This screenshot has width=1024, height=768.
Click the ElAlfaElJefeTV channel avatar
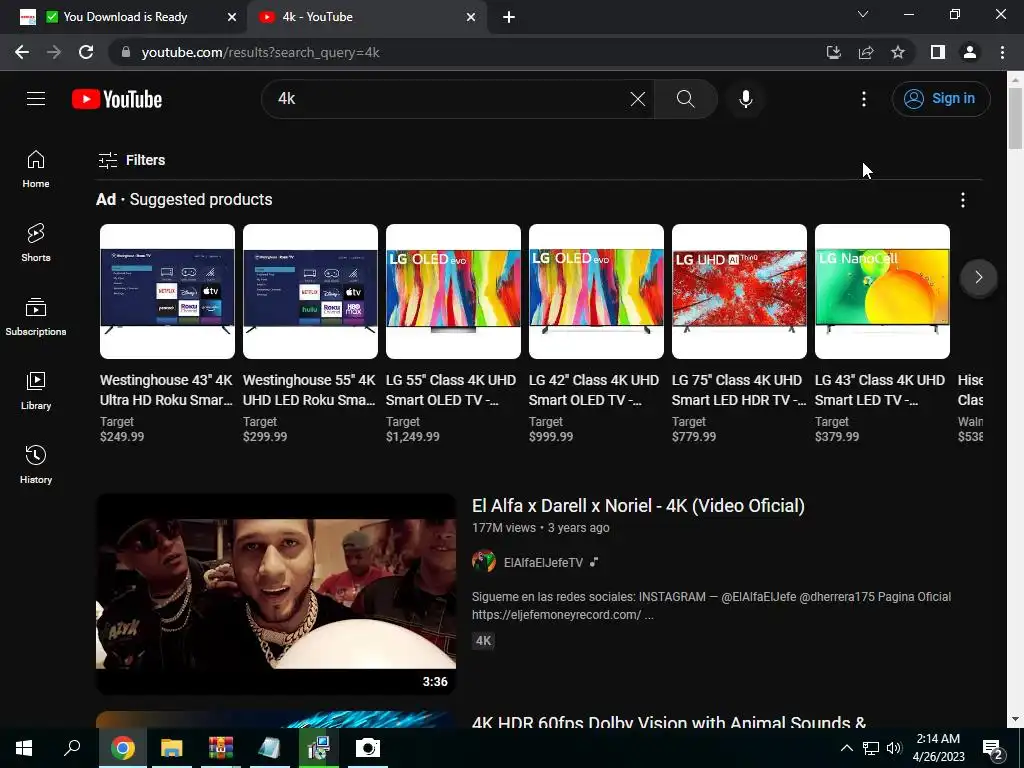[484, 562]
